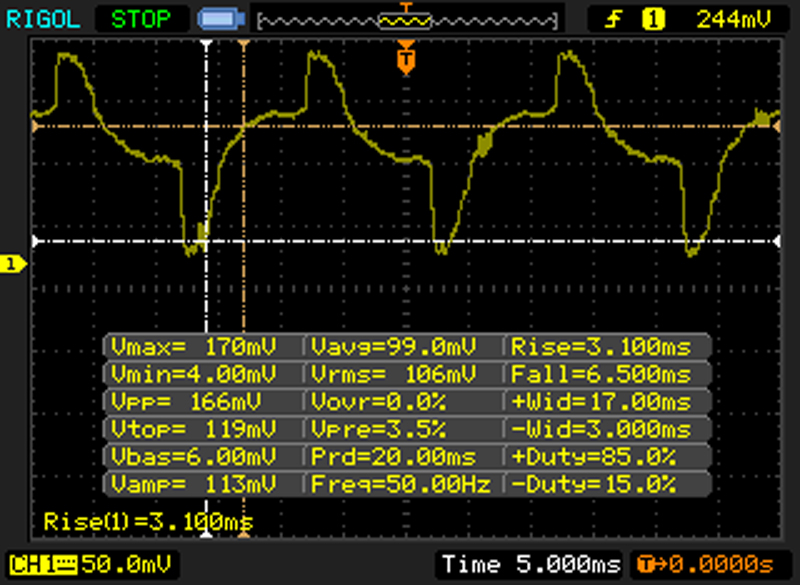The width and height of the screenshot is (800, 585).
Task: Click the Vtop= 119mV measurement
Action: (194, 429)
